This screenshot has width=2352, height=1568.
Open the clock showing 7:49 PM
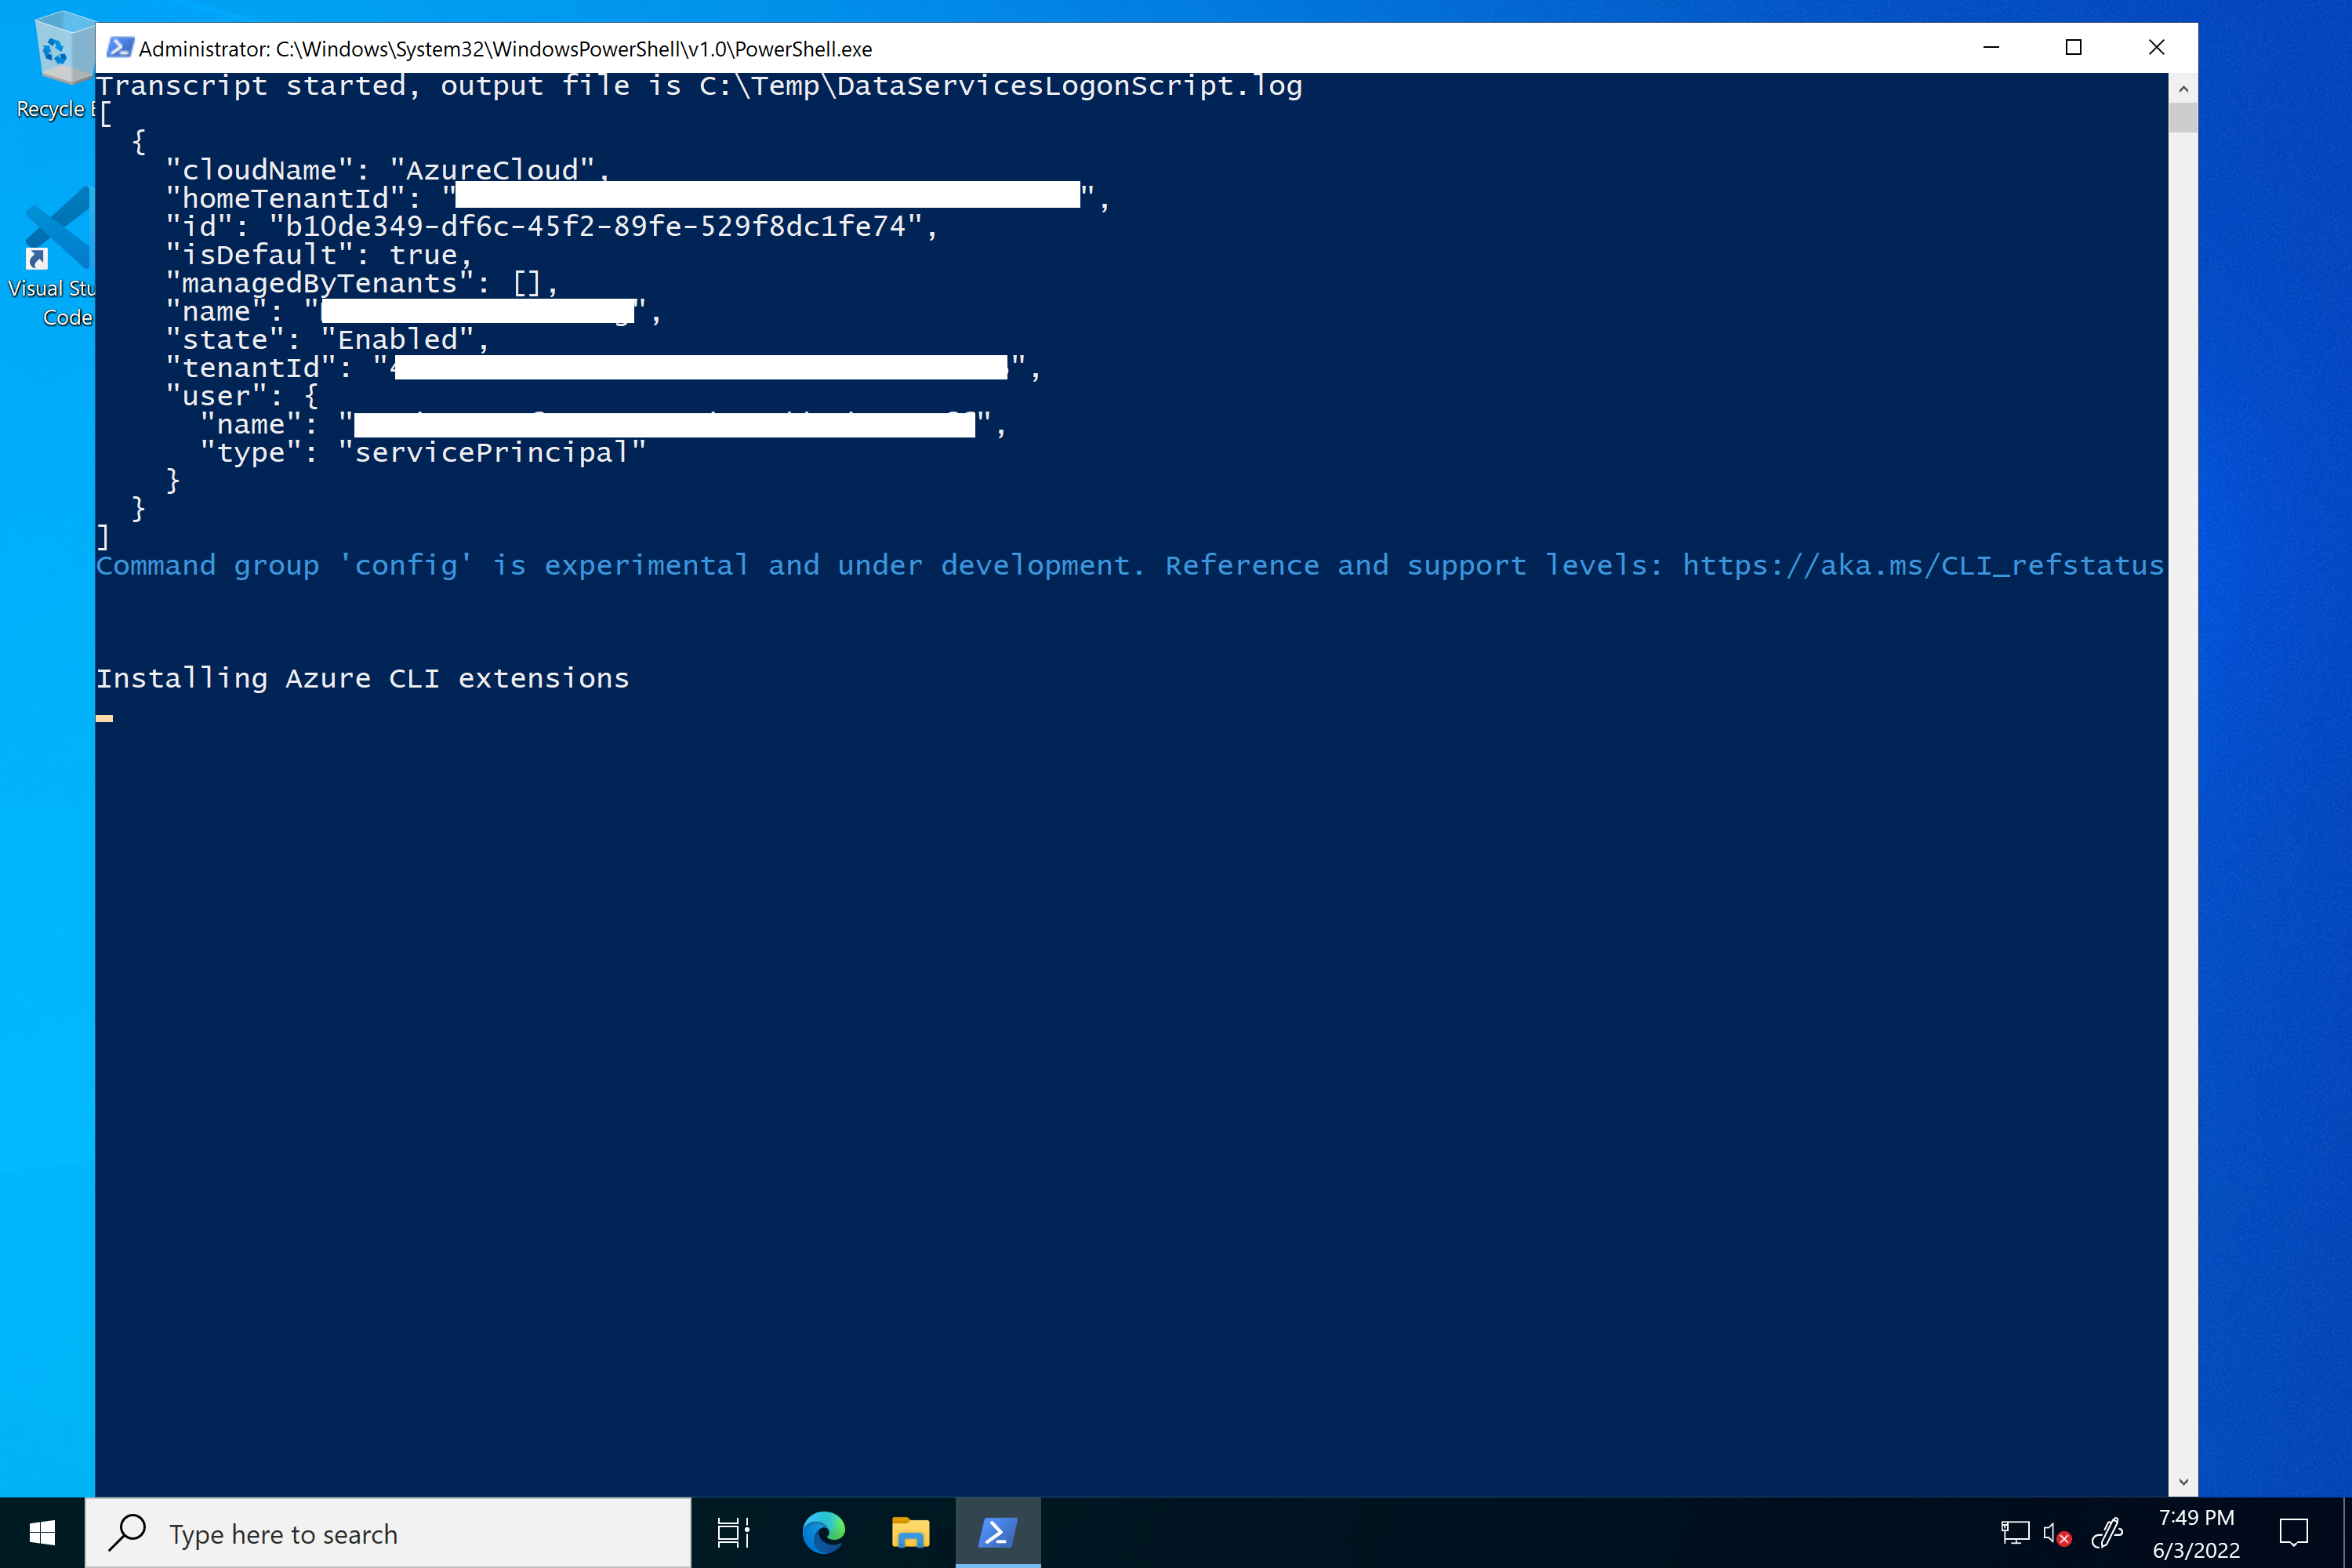(2196, 1533)
